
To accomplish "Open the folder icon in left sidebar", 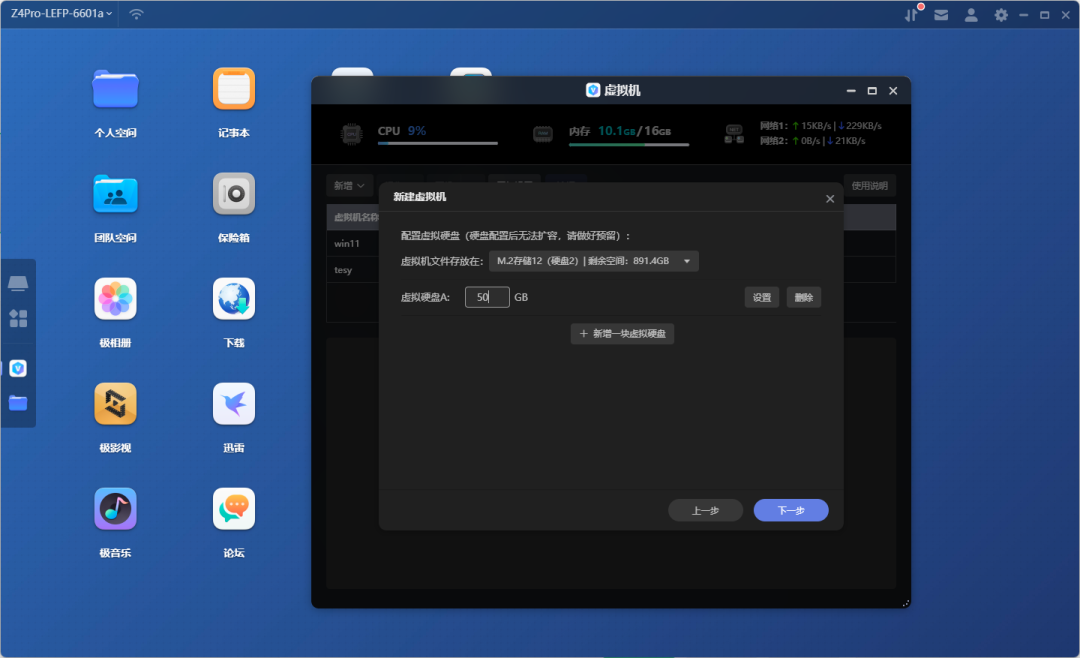I will point(18,403).
